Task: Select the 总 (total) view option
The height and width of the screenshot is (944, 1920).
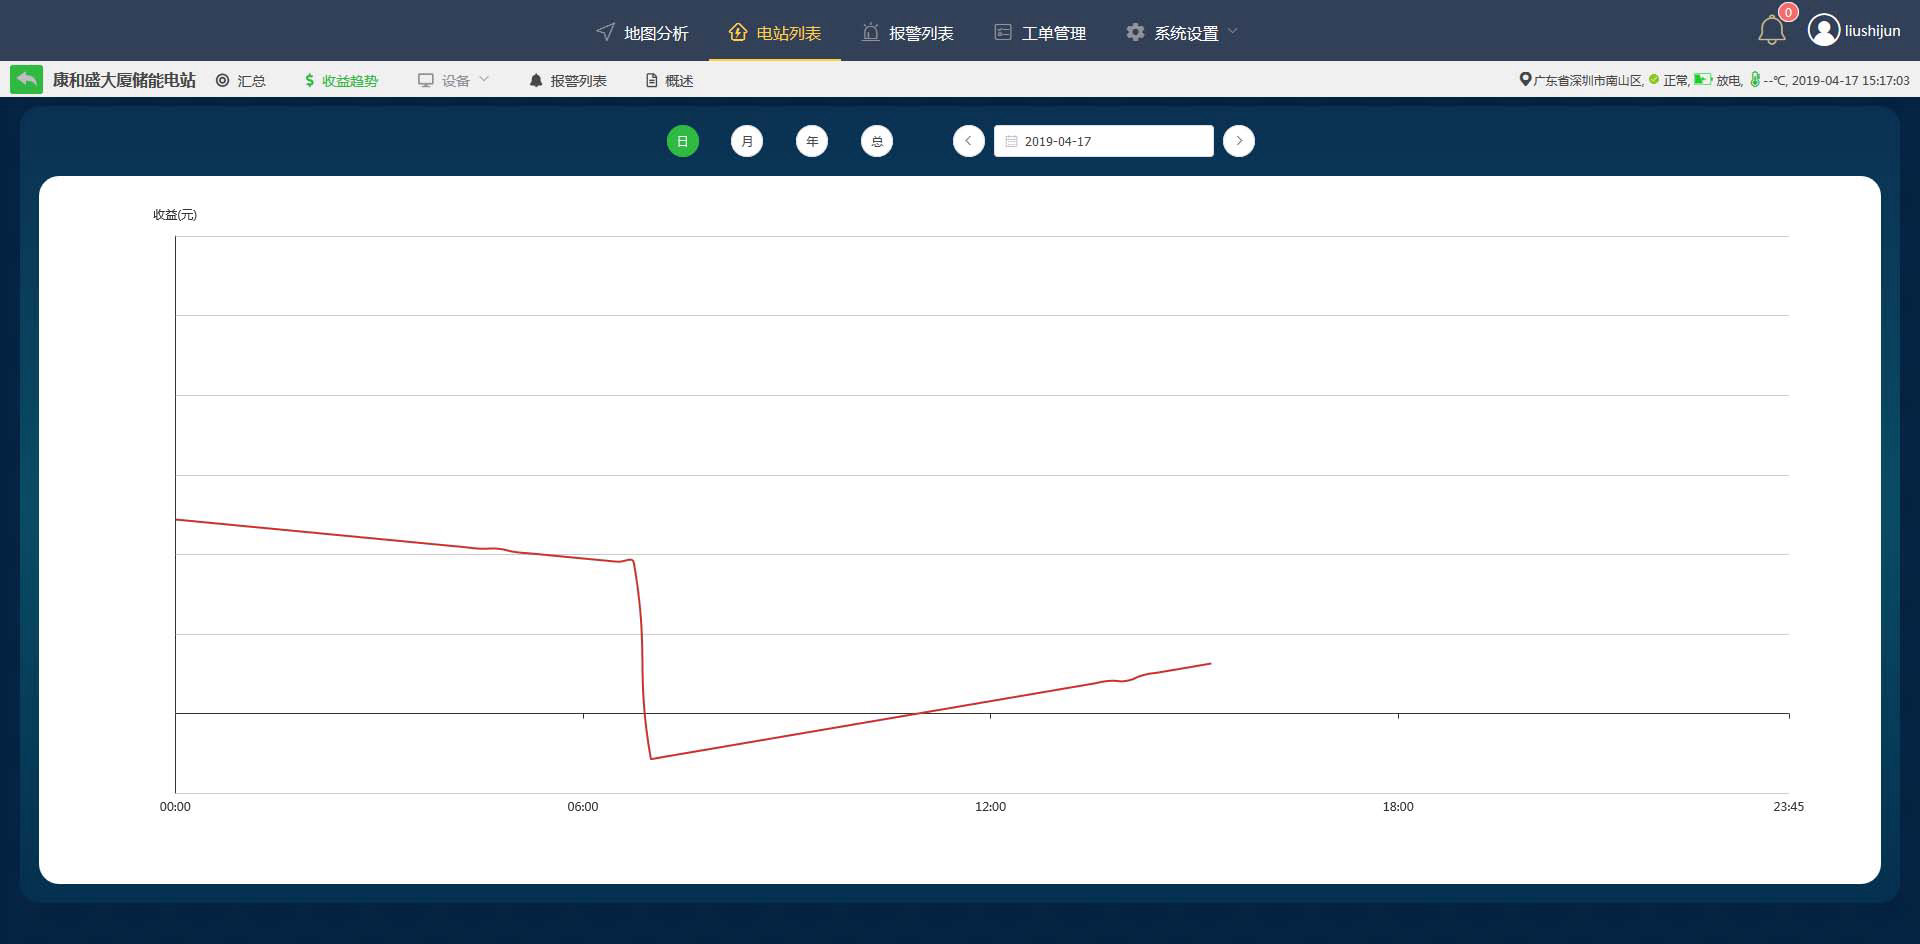Action: [877, 141]
